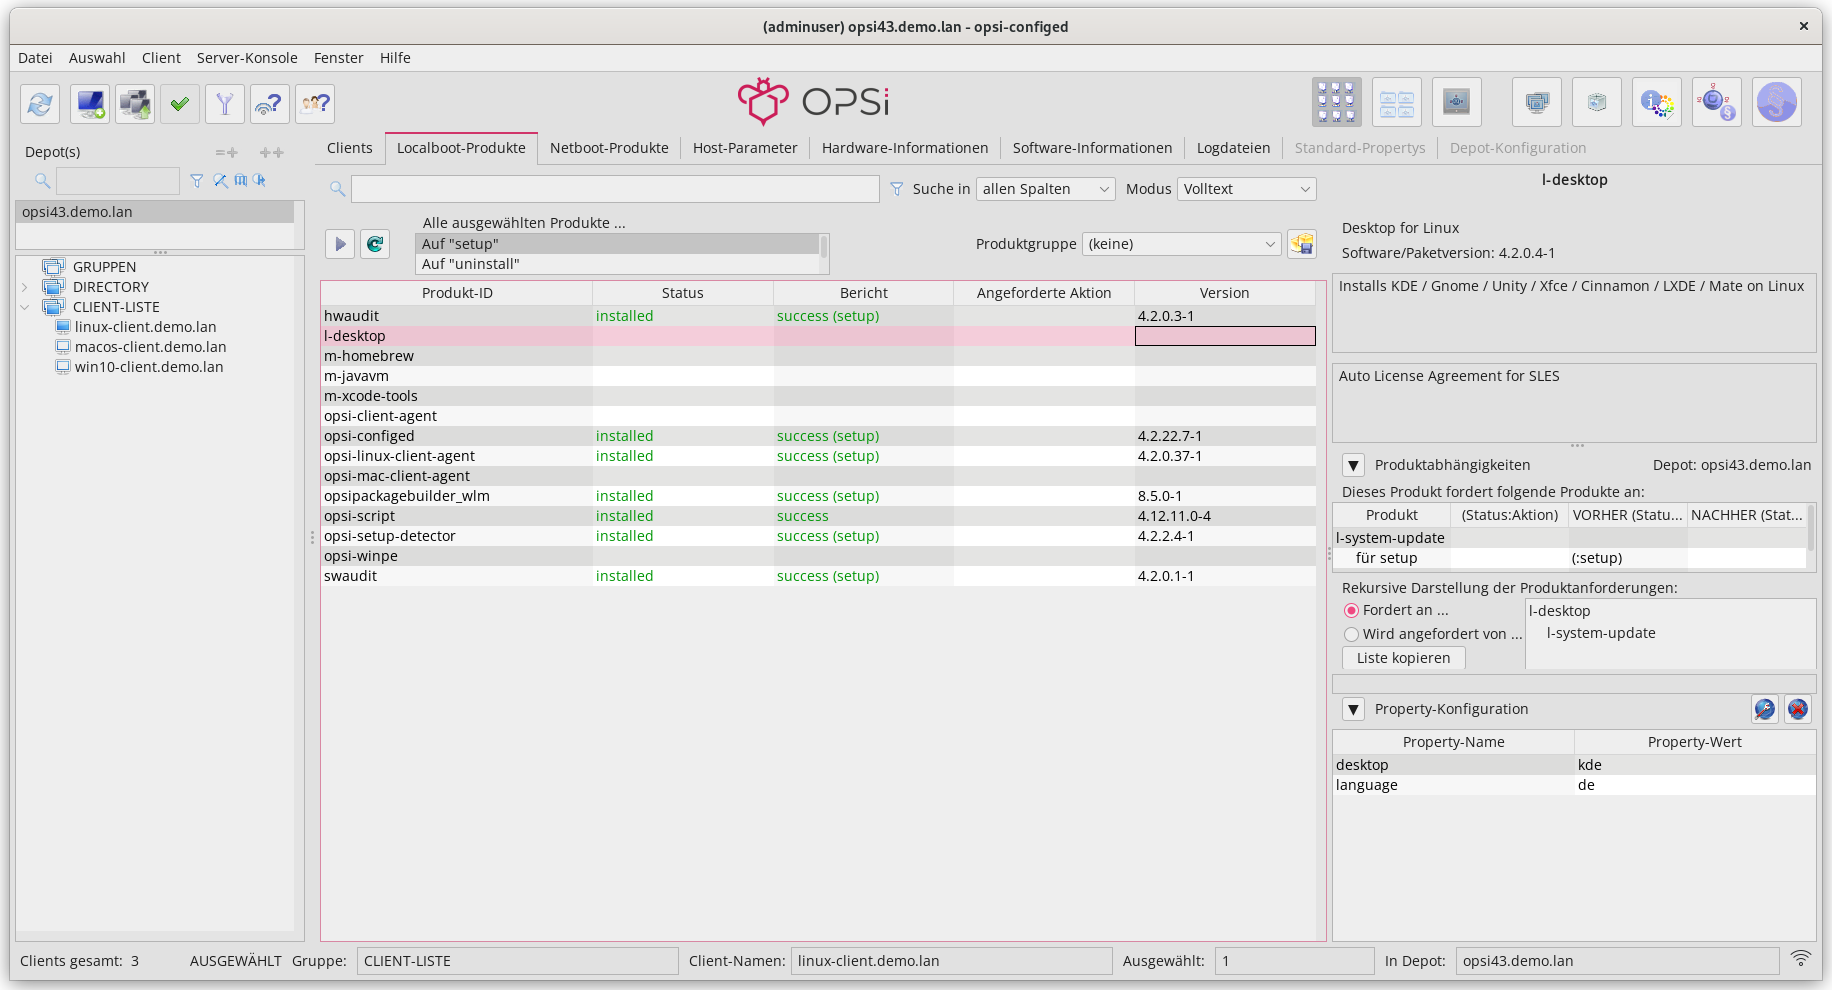Open the info dashboard color-wheel icon
The image size is (1832, 990).
coord(1657,102)
